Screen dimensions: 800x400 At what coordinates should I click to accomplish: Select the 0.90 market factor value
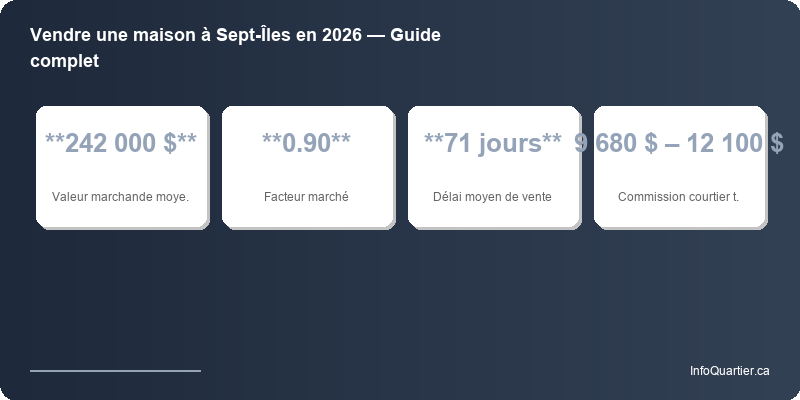307,143
